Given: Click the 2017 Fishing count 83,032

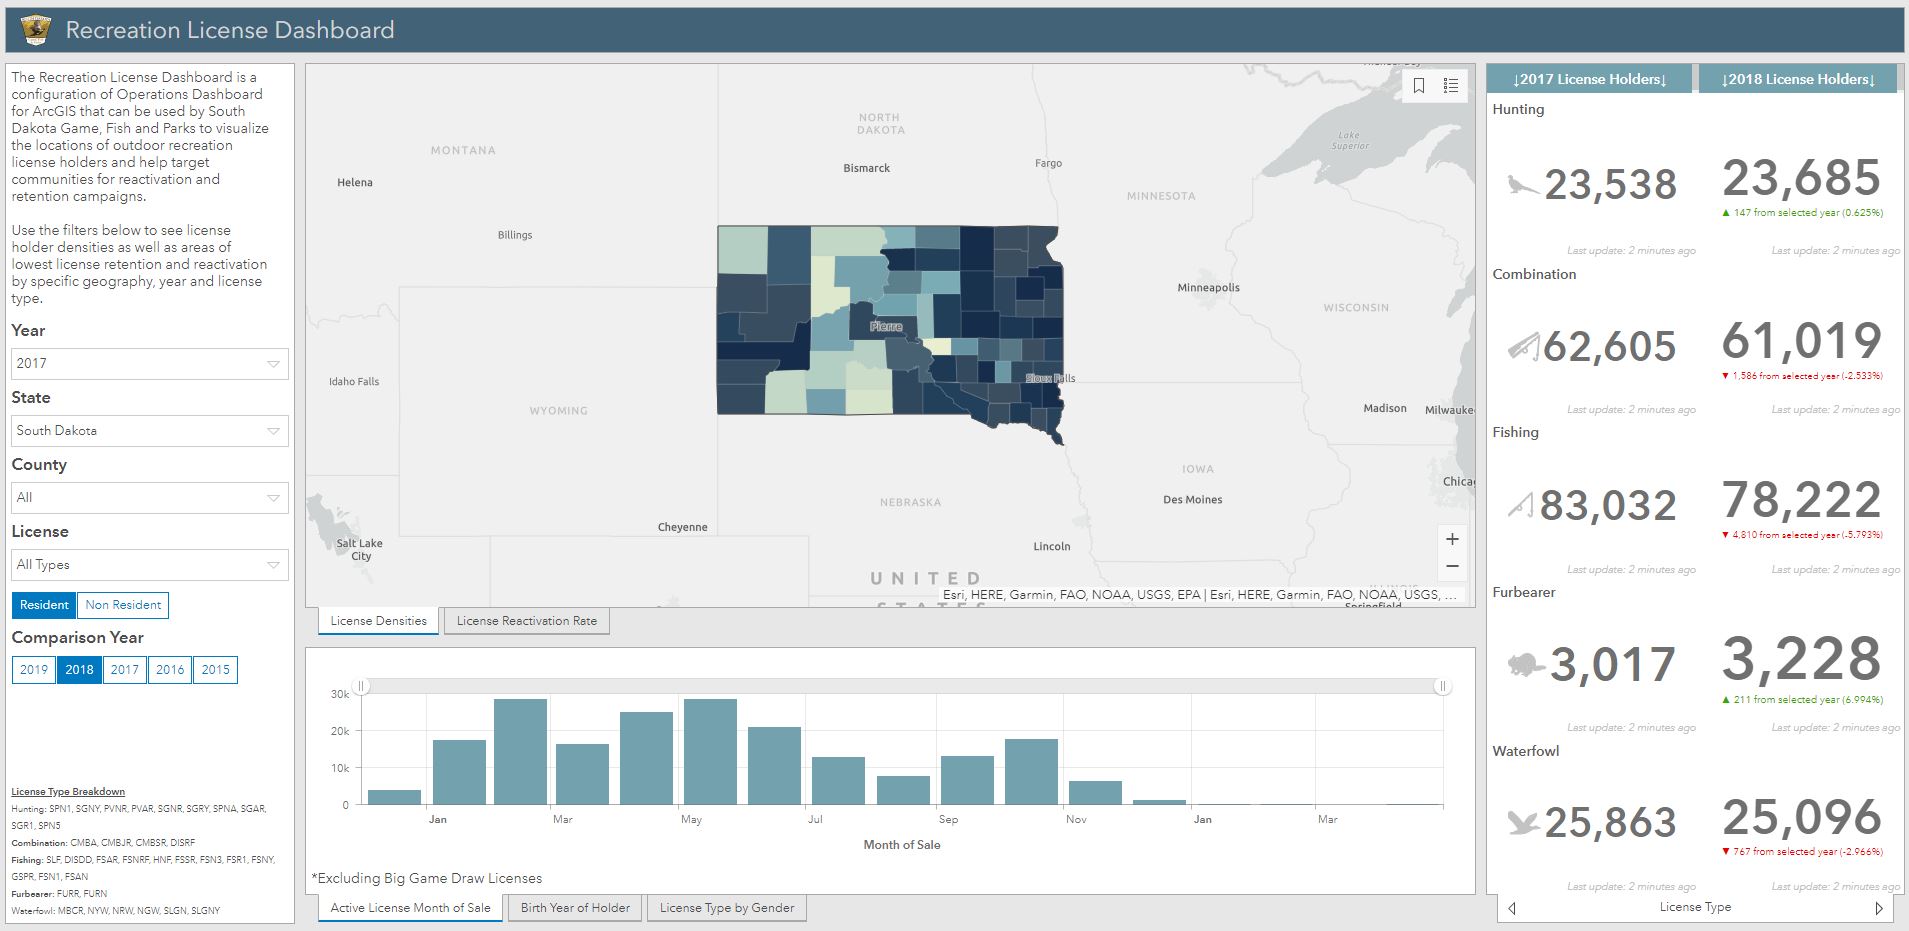Looking at the screenshot, I should pyautogui.click(x=1608, y=506).
